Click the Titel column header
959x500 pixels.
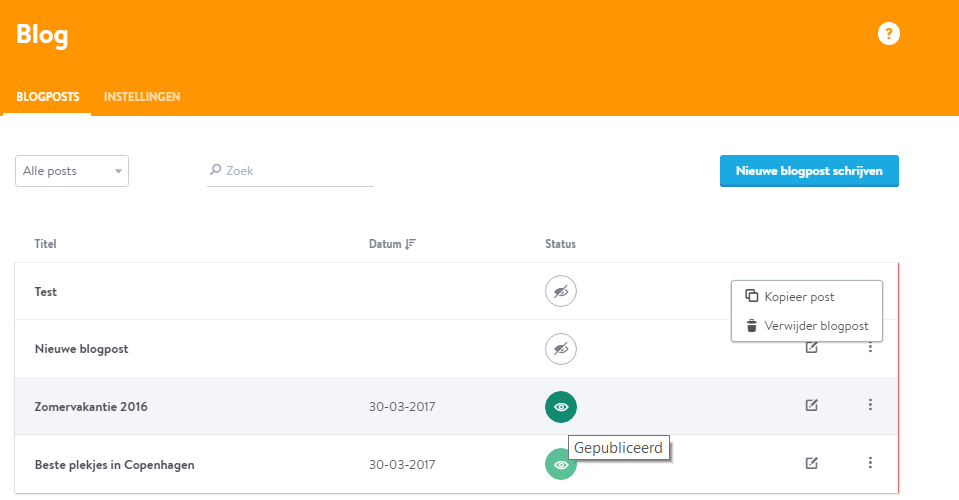tap(45, 244)
